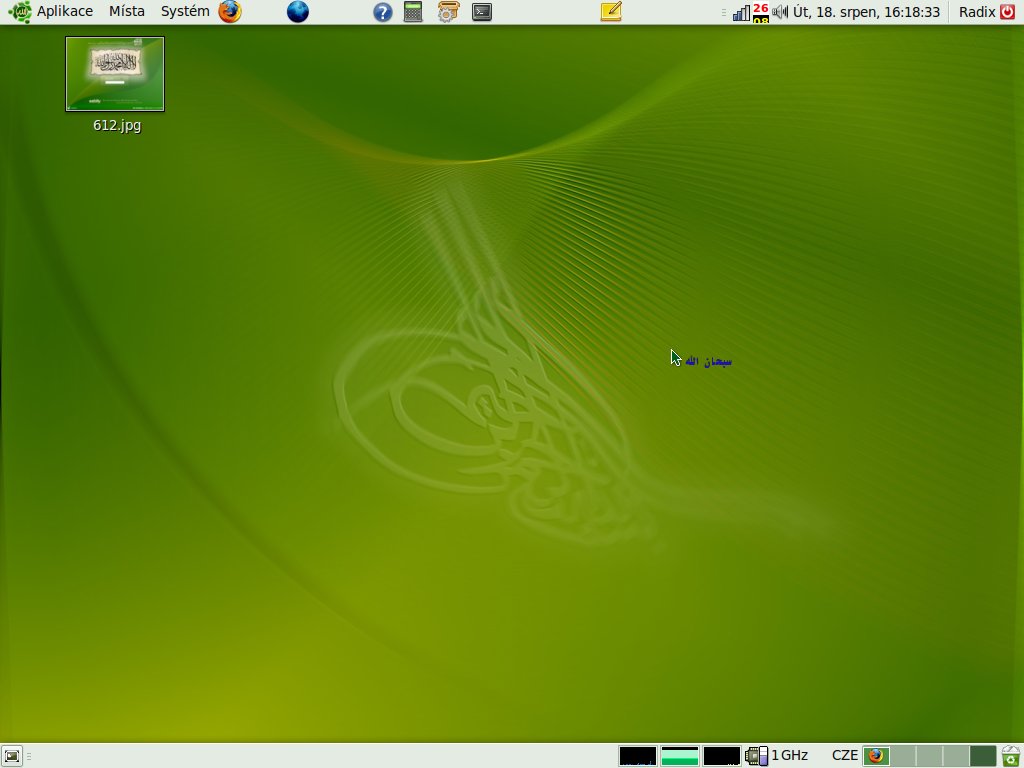Screen dimensions: 1024x768
Task: Click the CPU frequency 1 GHz monitor
Action: coord(777,756)
